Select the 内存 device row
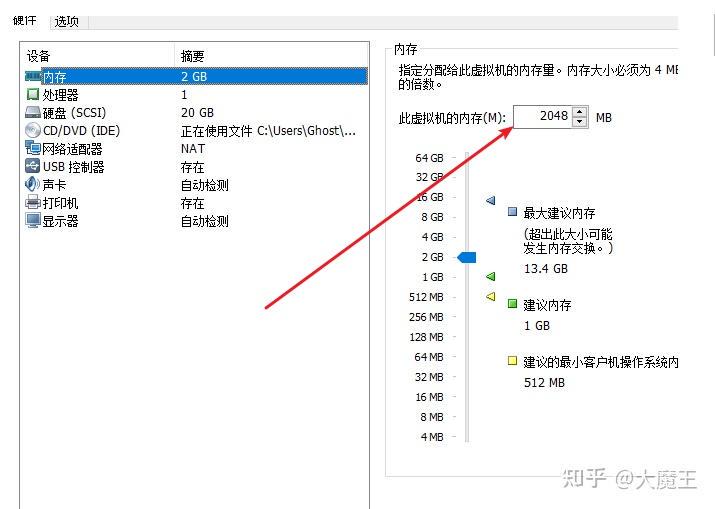 pyautogui.click(x=196, y=76)
